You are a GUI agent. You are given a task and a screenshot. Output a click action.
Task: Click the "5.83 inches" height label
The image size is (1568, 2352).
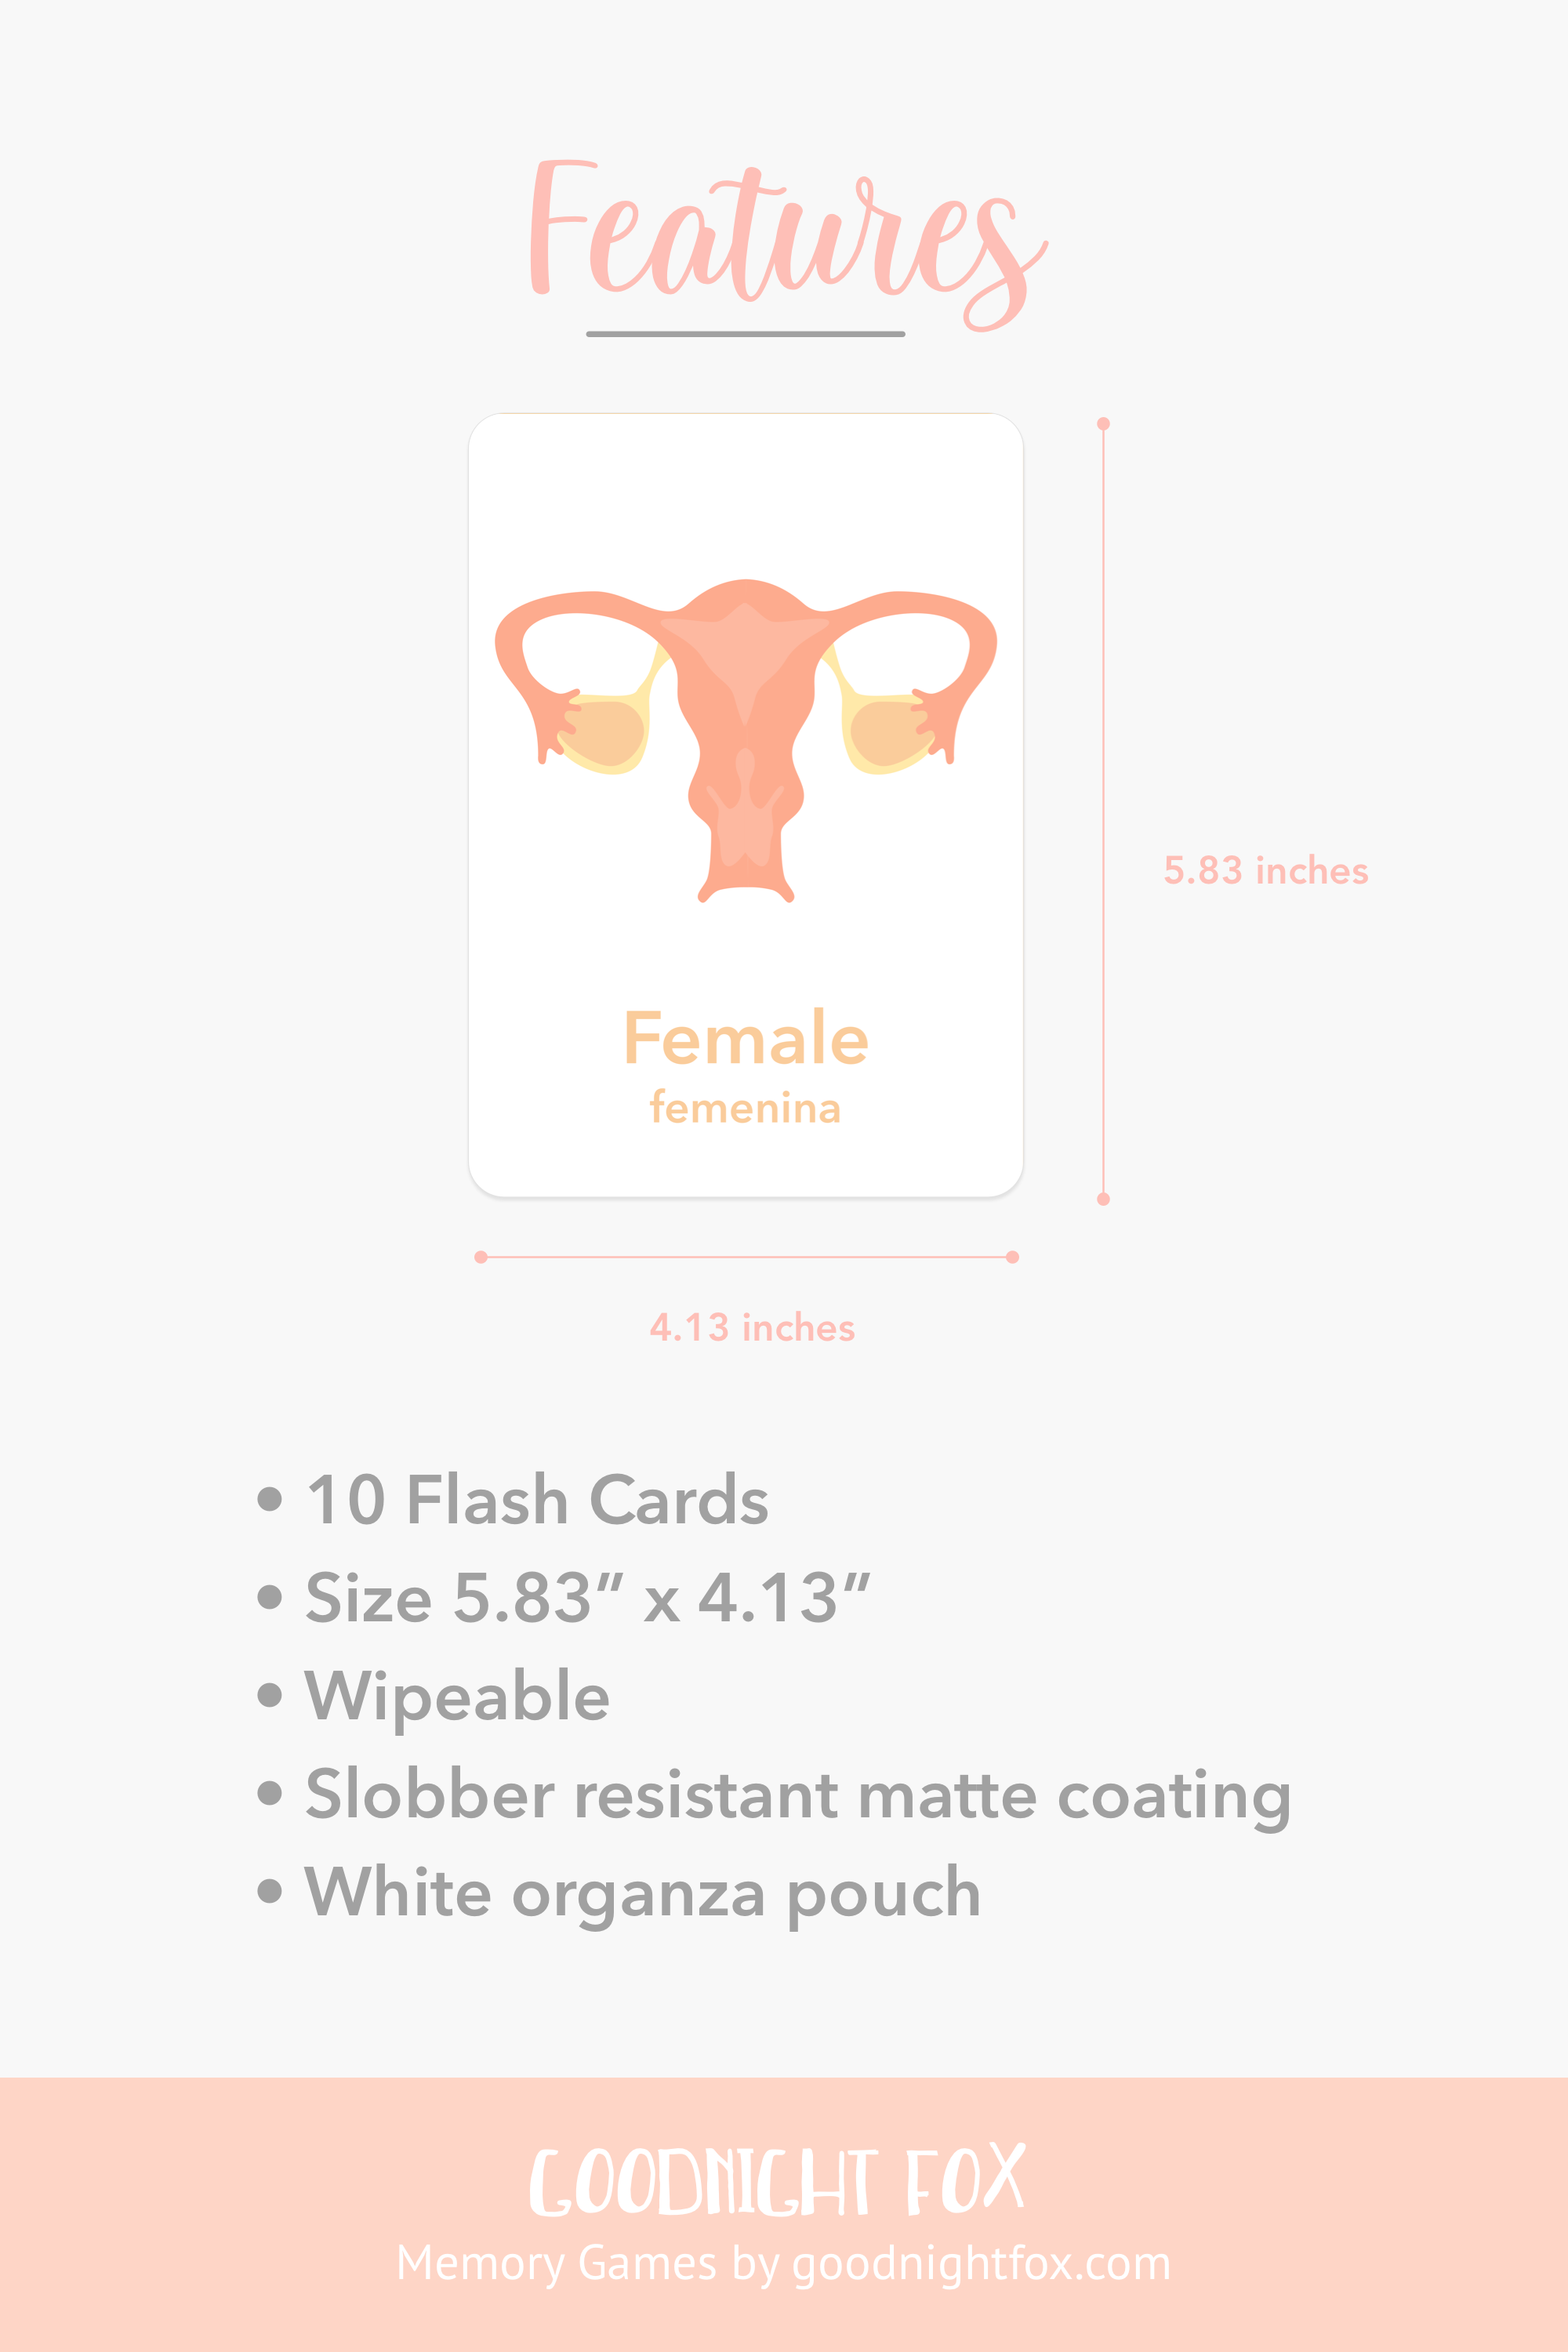pyautogui.click(x=1265, y=871)
